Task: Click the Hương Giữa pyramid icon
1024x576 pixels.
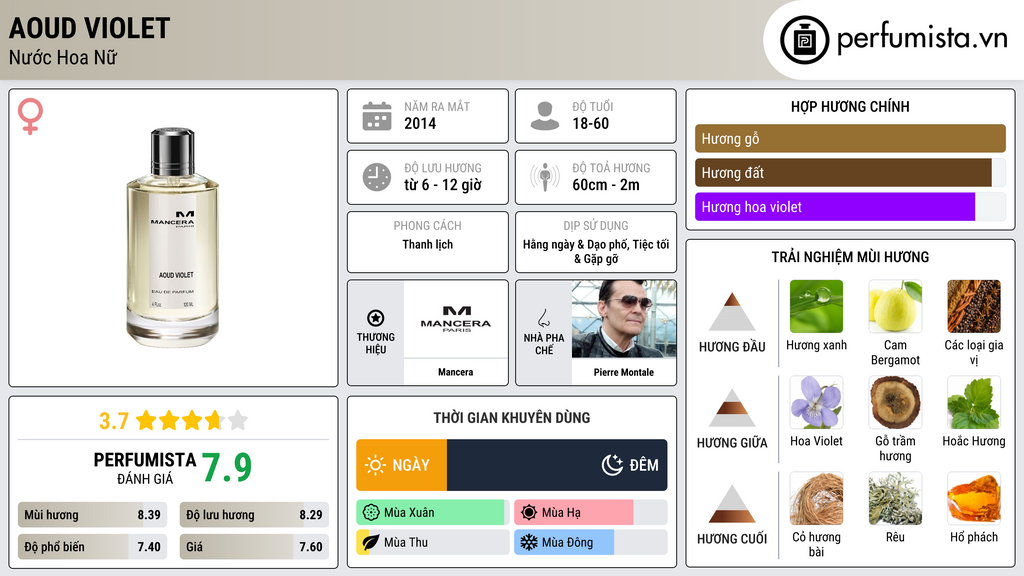Action: coord(732,408)
